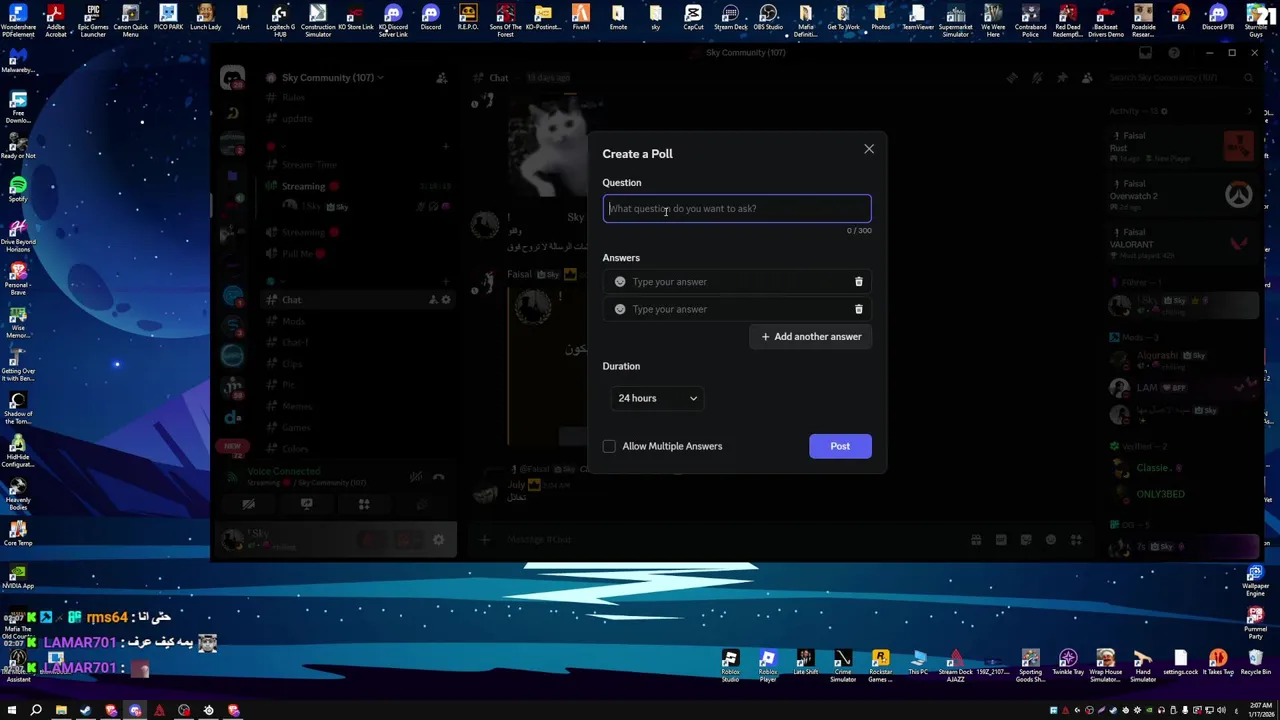This screenshot has width=1280, height=720.
Task: Open EA app desktop shortcut
Action: [x=1180, y=17]
